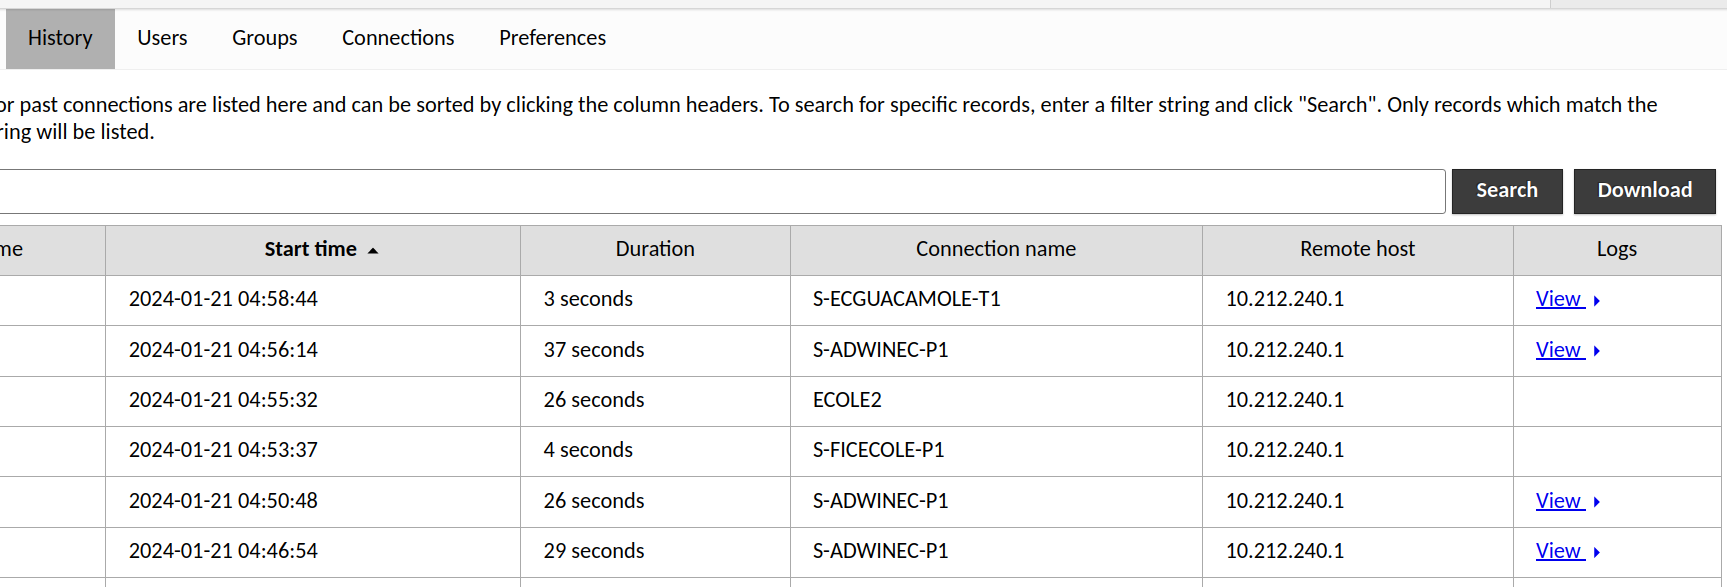
Task: Sort by the Start time column header
Action: pyautogui.click(x=310, y=250)
